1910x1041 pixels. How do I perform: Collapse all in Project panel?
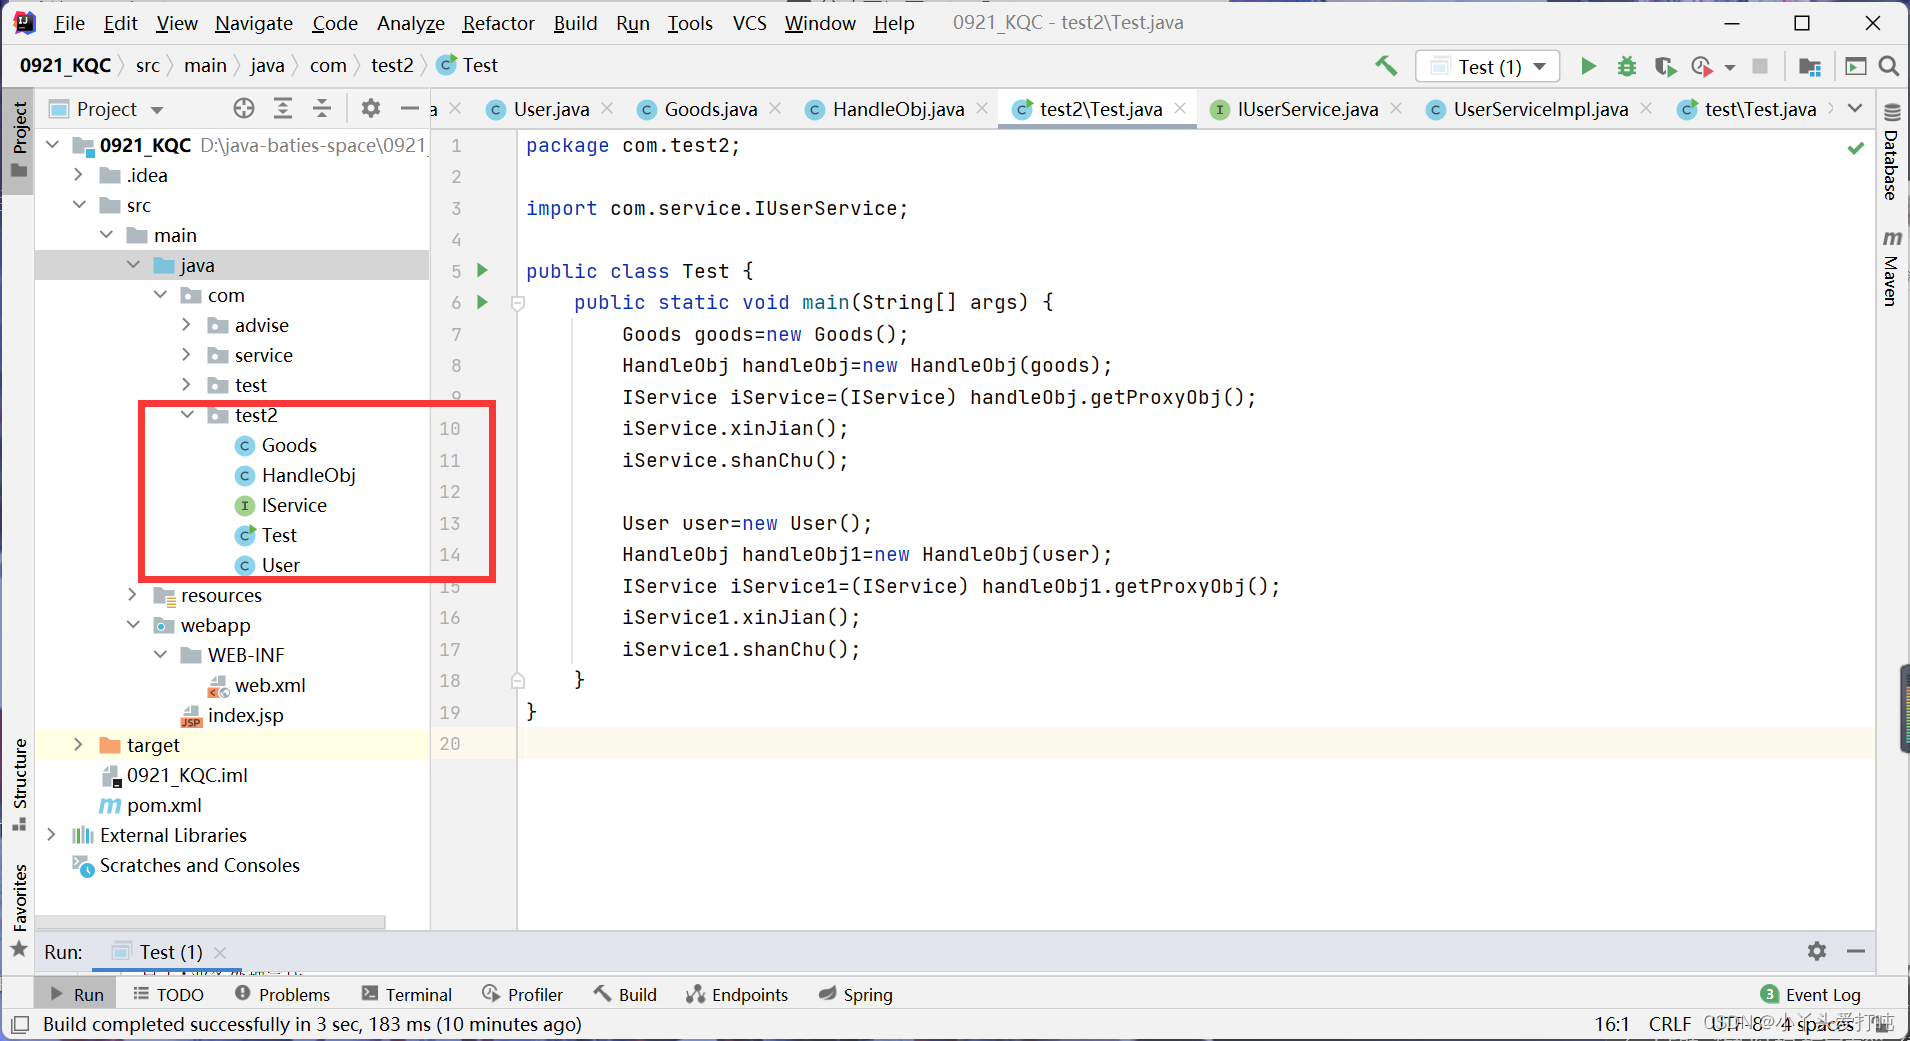pyautogui.click(x=322, y=108)
